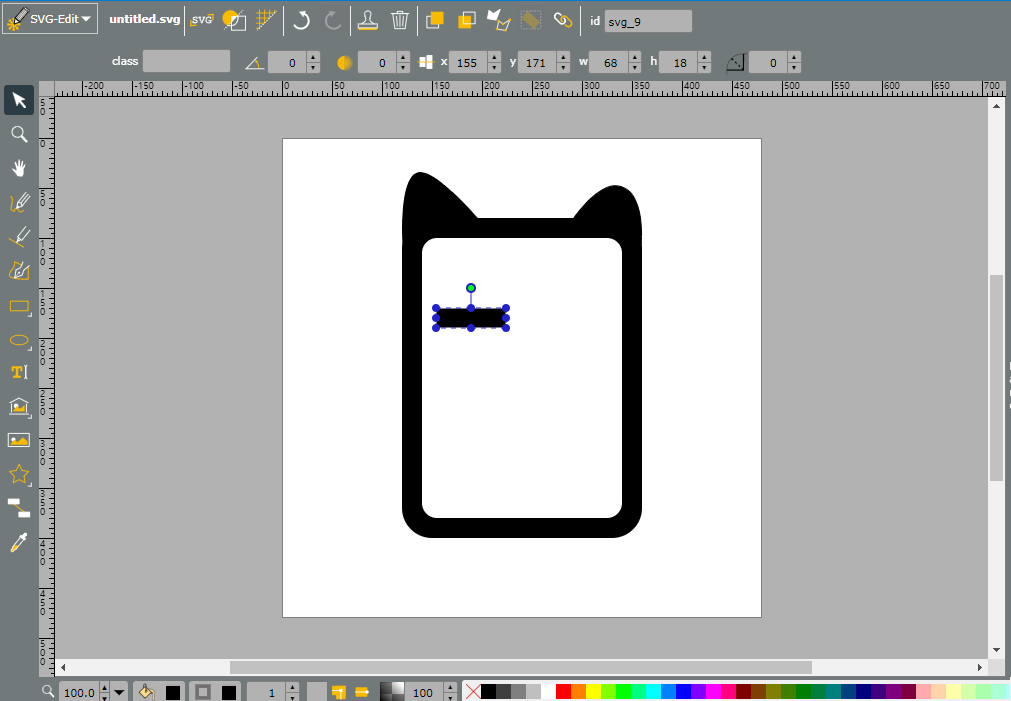Activate the Text tool
The width and height of the screenshot is (1011, 701).
pos(19,372)
